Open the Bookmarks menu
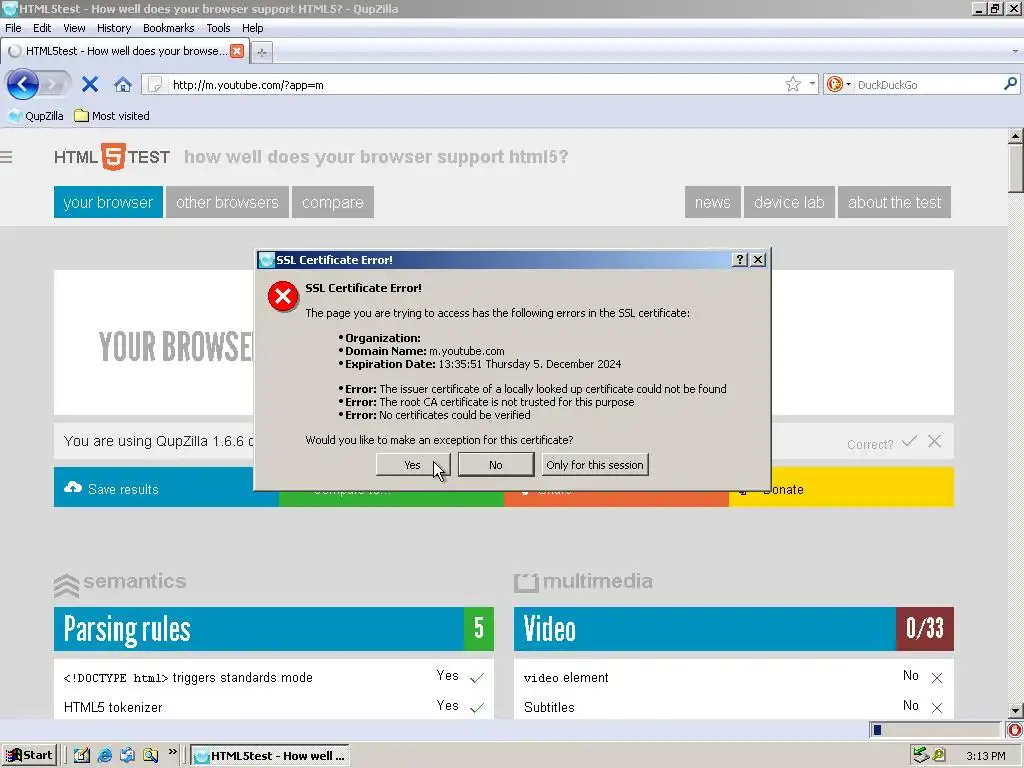Screen dimensions: 1024x768 click(x=168, y=28)
